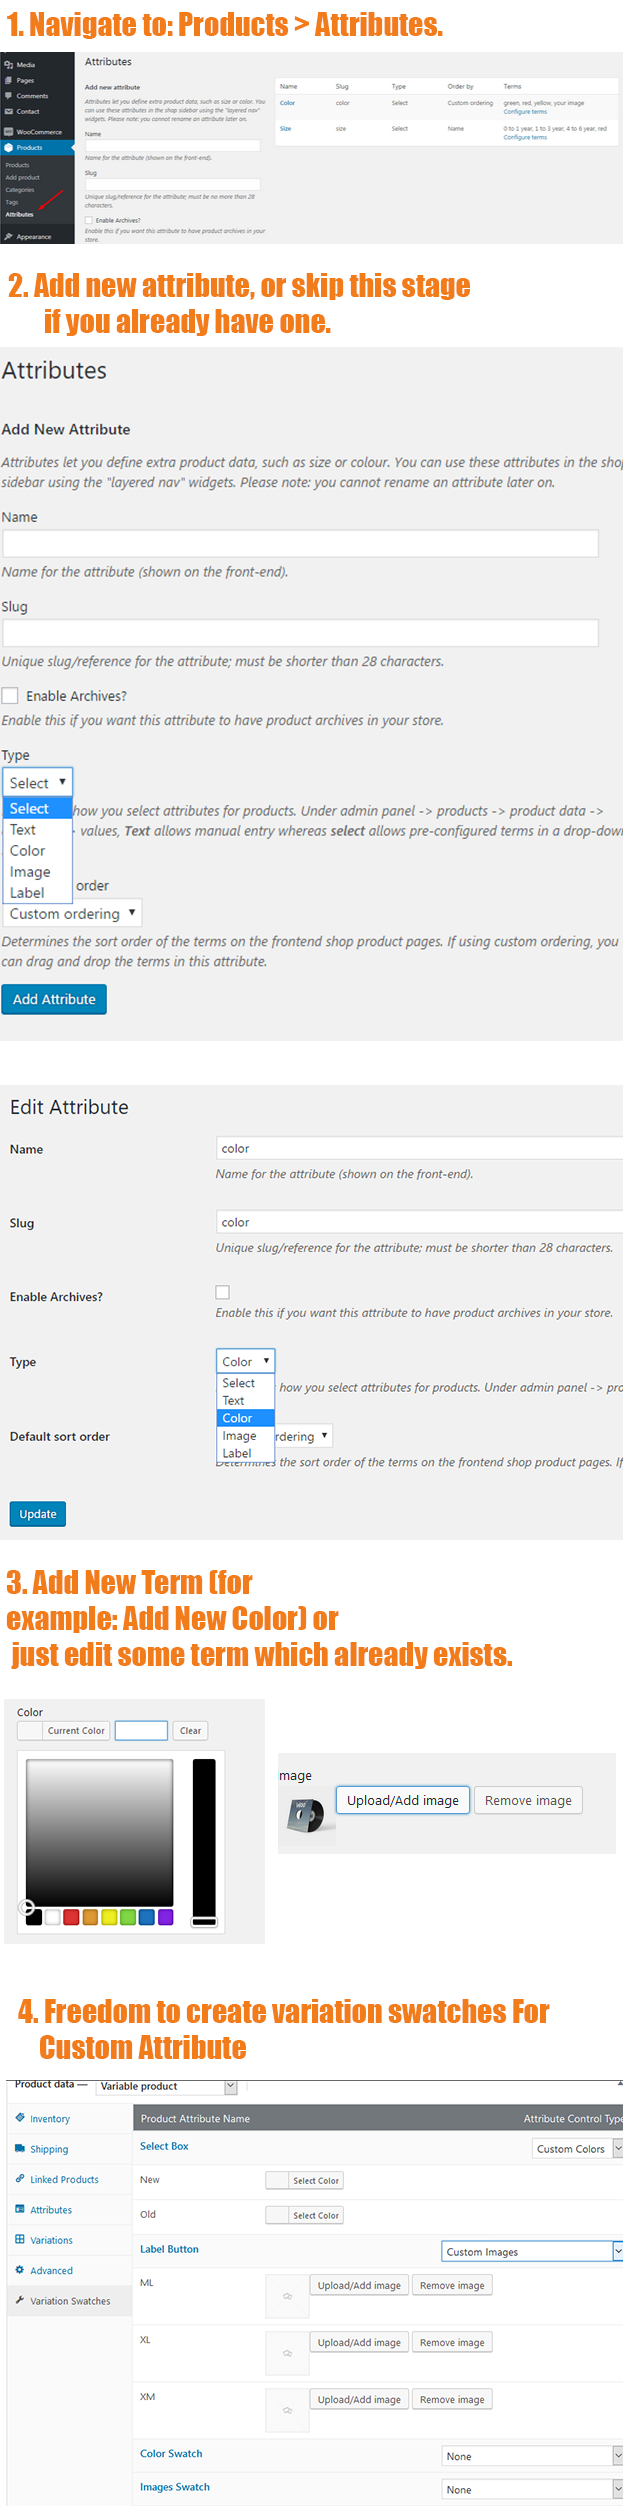Choose Image option in Type list
This screenshot has height=2506, width=623.
[x=30, y=872]
